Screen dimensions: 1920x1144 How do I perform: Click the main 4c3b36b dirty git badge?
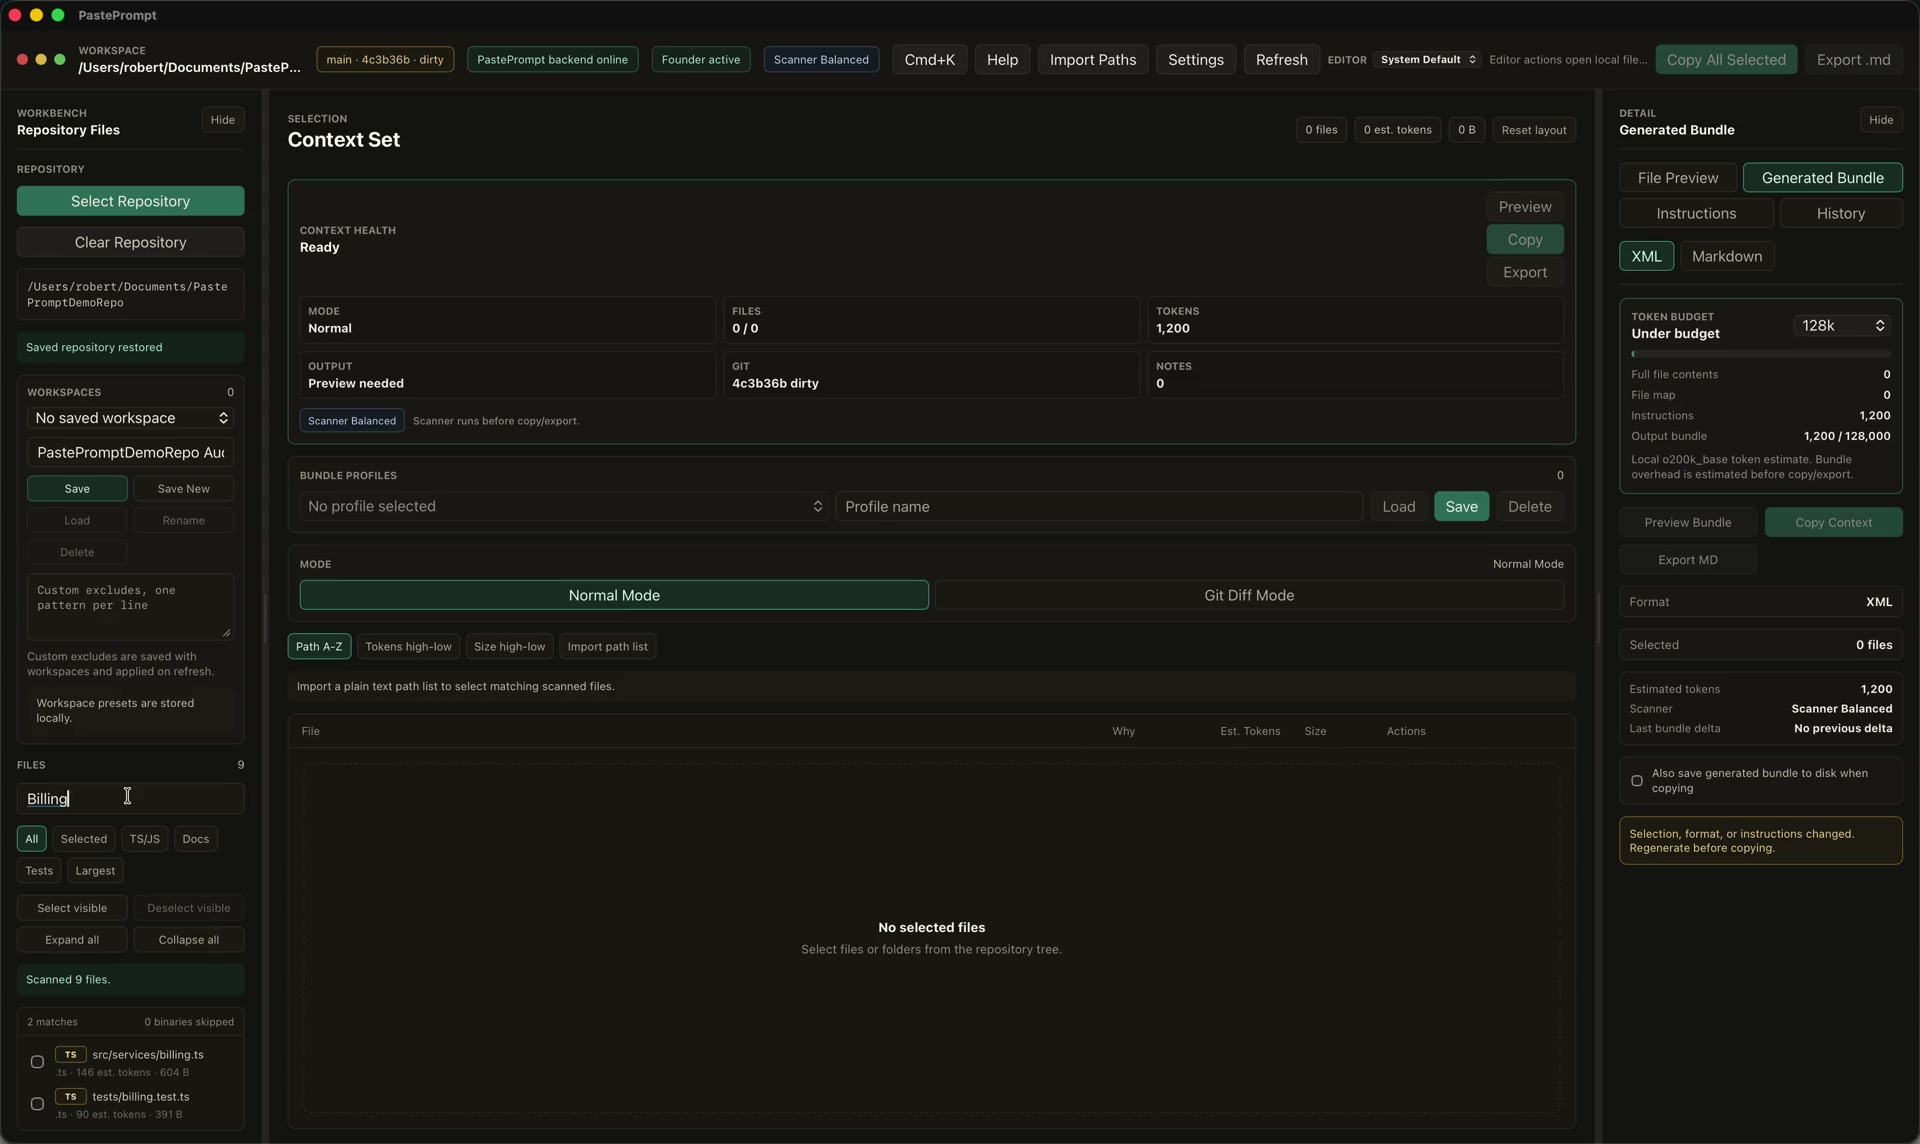[x=385, y=60]
